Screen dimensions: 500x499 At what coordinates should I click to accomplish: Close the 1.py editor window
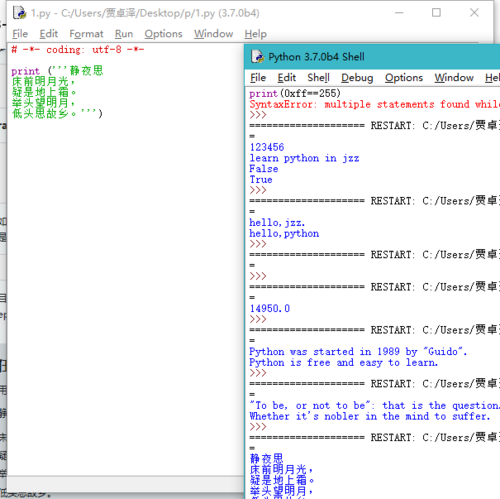(x=474, y=13)
